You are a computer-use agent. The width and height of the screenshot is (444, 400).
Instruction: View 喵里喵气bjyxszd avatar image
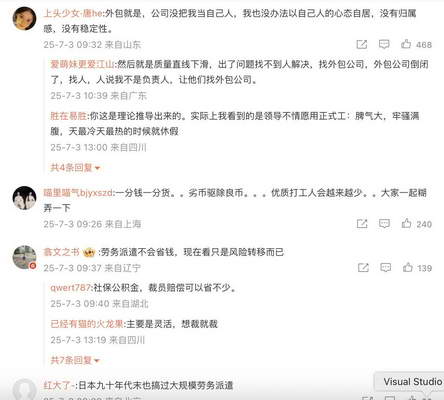[x=24, y=198]
